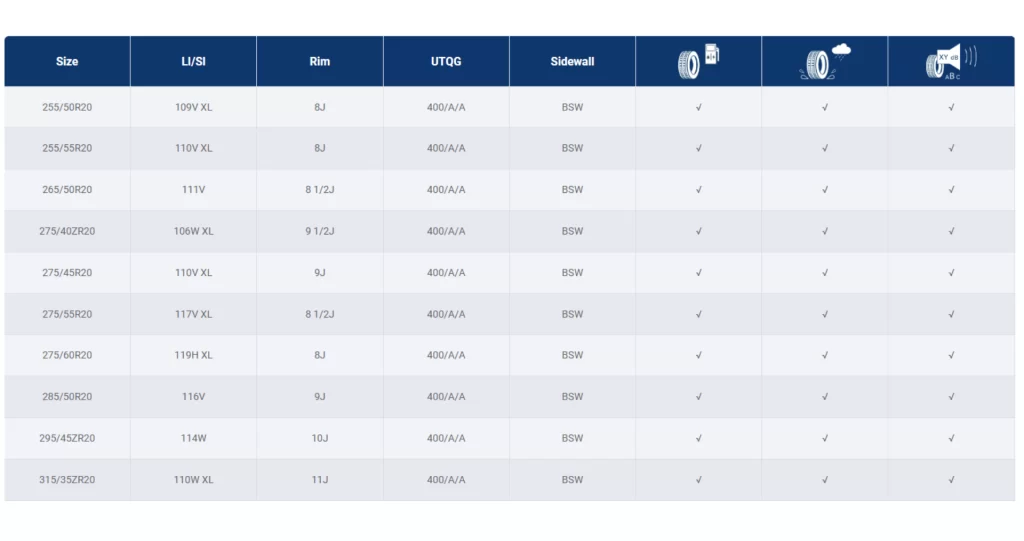Viewport: 1024px width, 541px height.
Task: Click the wet grip tire icon header
Action: pos(825,61)
